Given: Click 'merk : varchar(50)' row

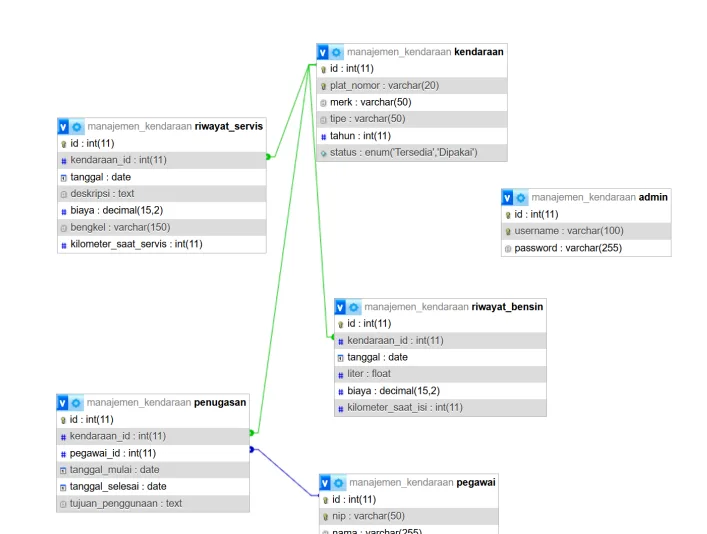Looking at the screenshot, I should (412, 102).
